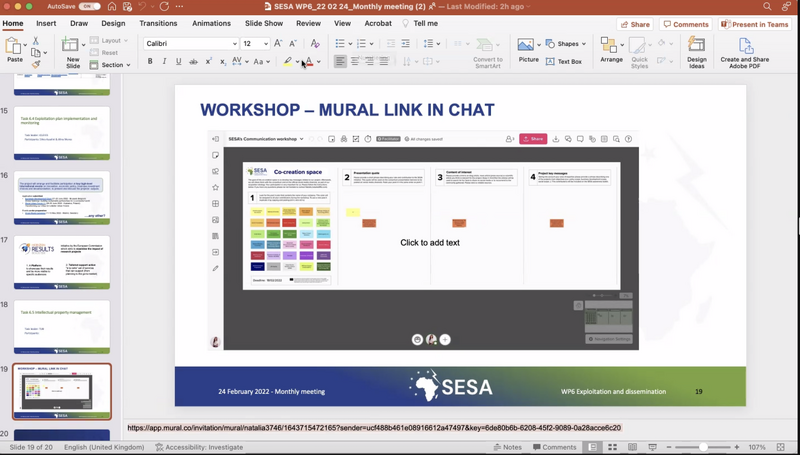Open the Transitions tab
Viewport: 800px width, 455px height.
(158, 23)
